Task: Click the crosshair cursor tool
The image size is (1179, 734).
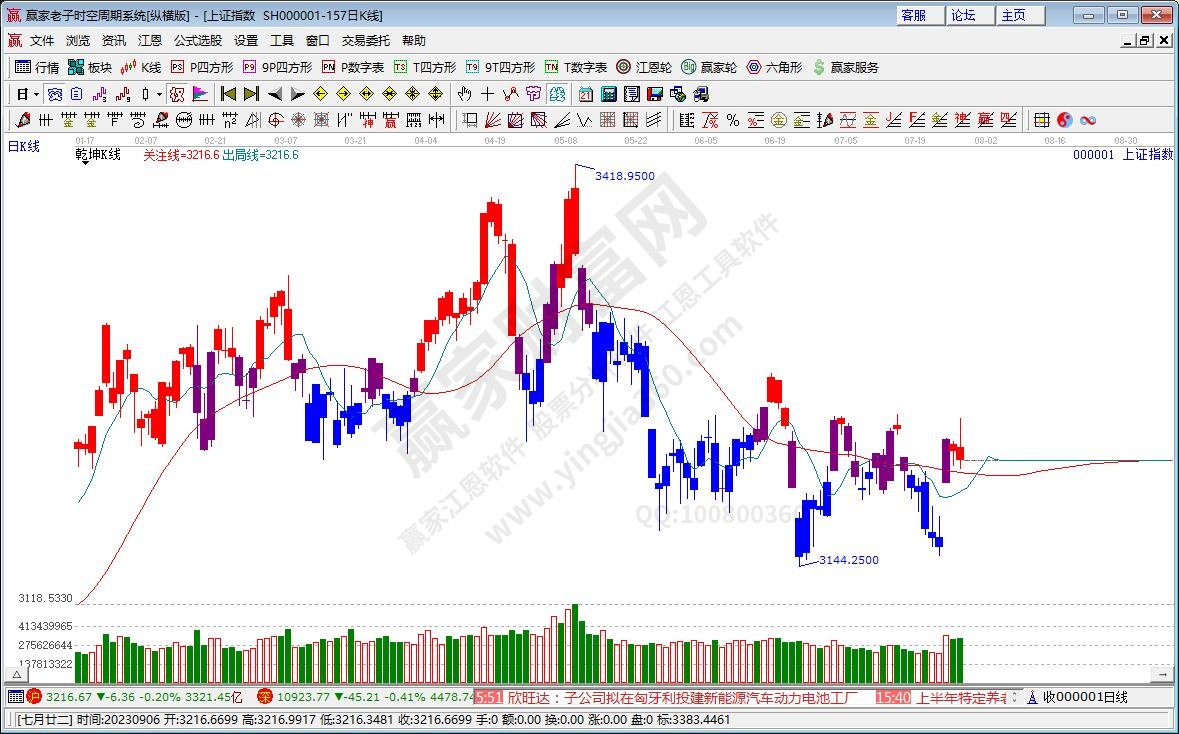Action: point(487,94)
